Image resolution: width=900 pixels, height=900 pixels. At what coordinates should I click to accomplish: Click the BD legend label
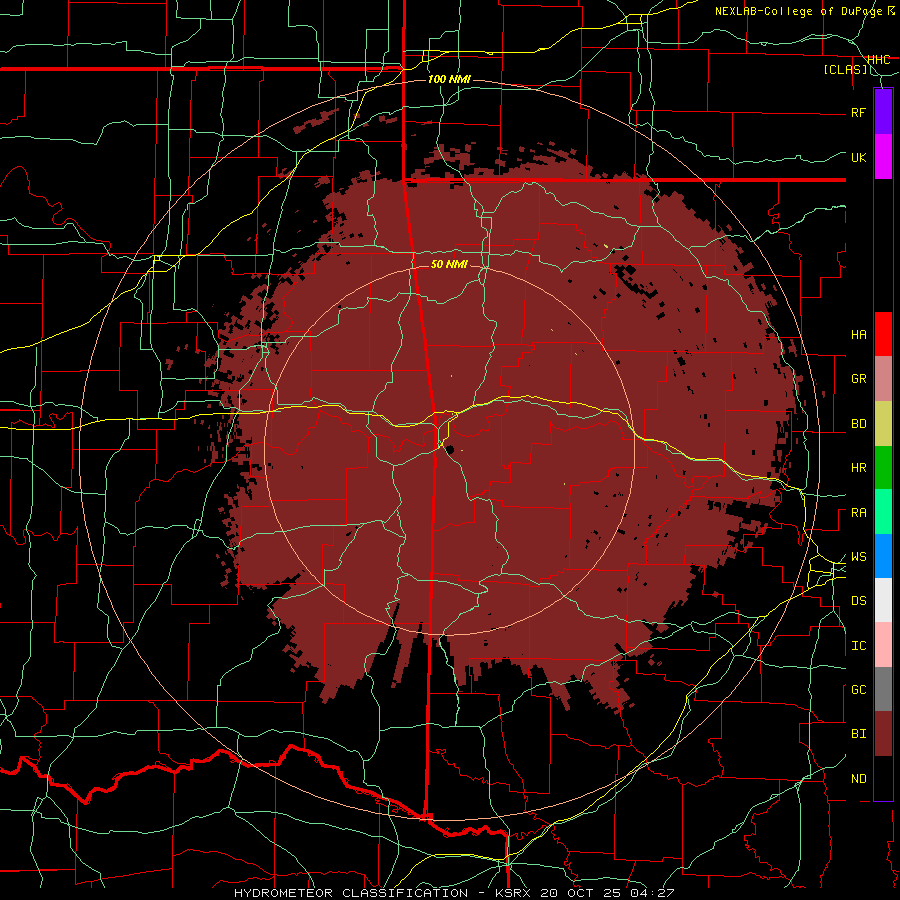point(858,424)
